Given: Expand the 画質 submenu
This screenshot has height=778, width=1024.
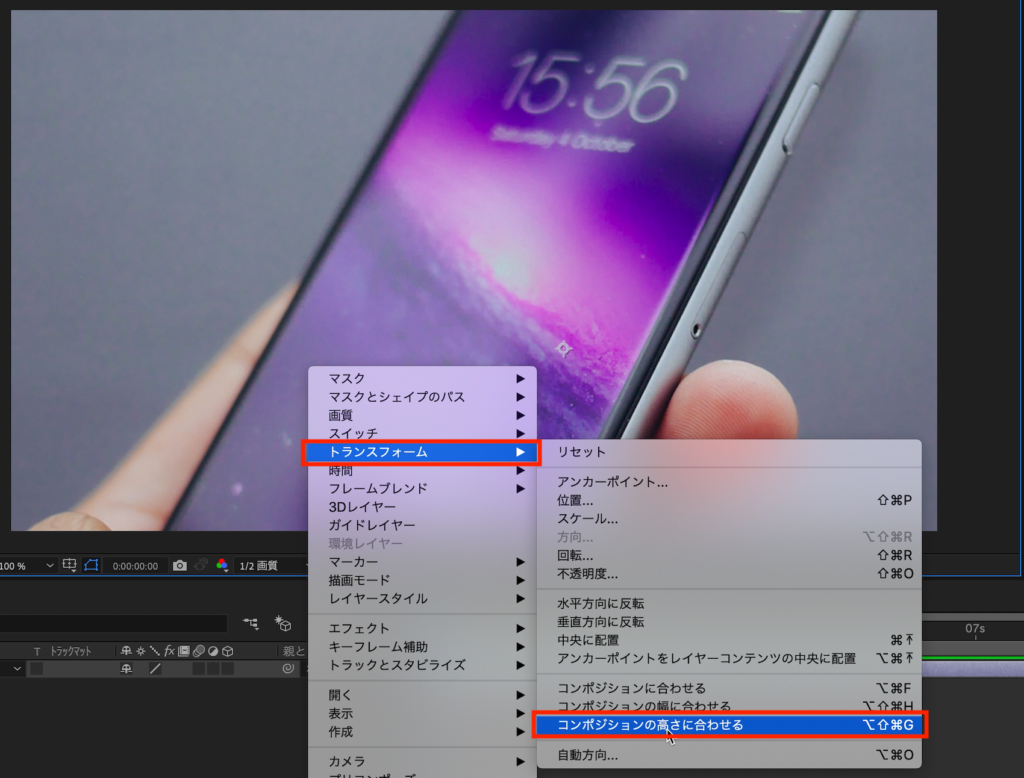Looking at the screenshot, I should pyautogui.click(x=423, y=415).
